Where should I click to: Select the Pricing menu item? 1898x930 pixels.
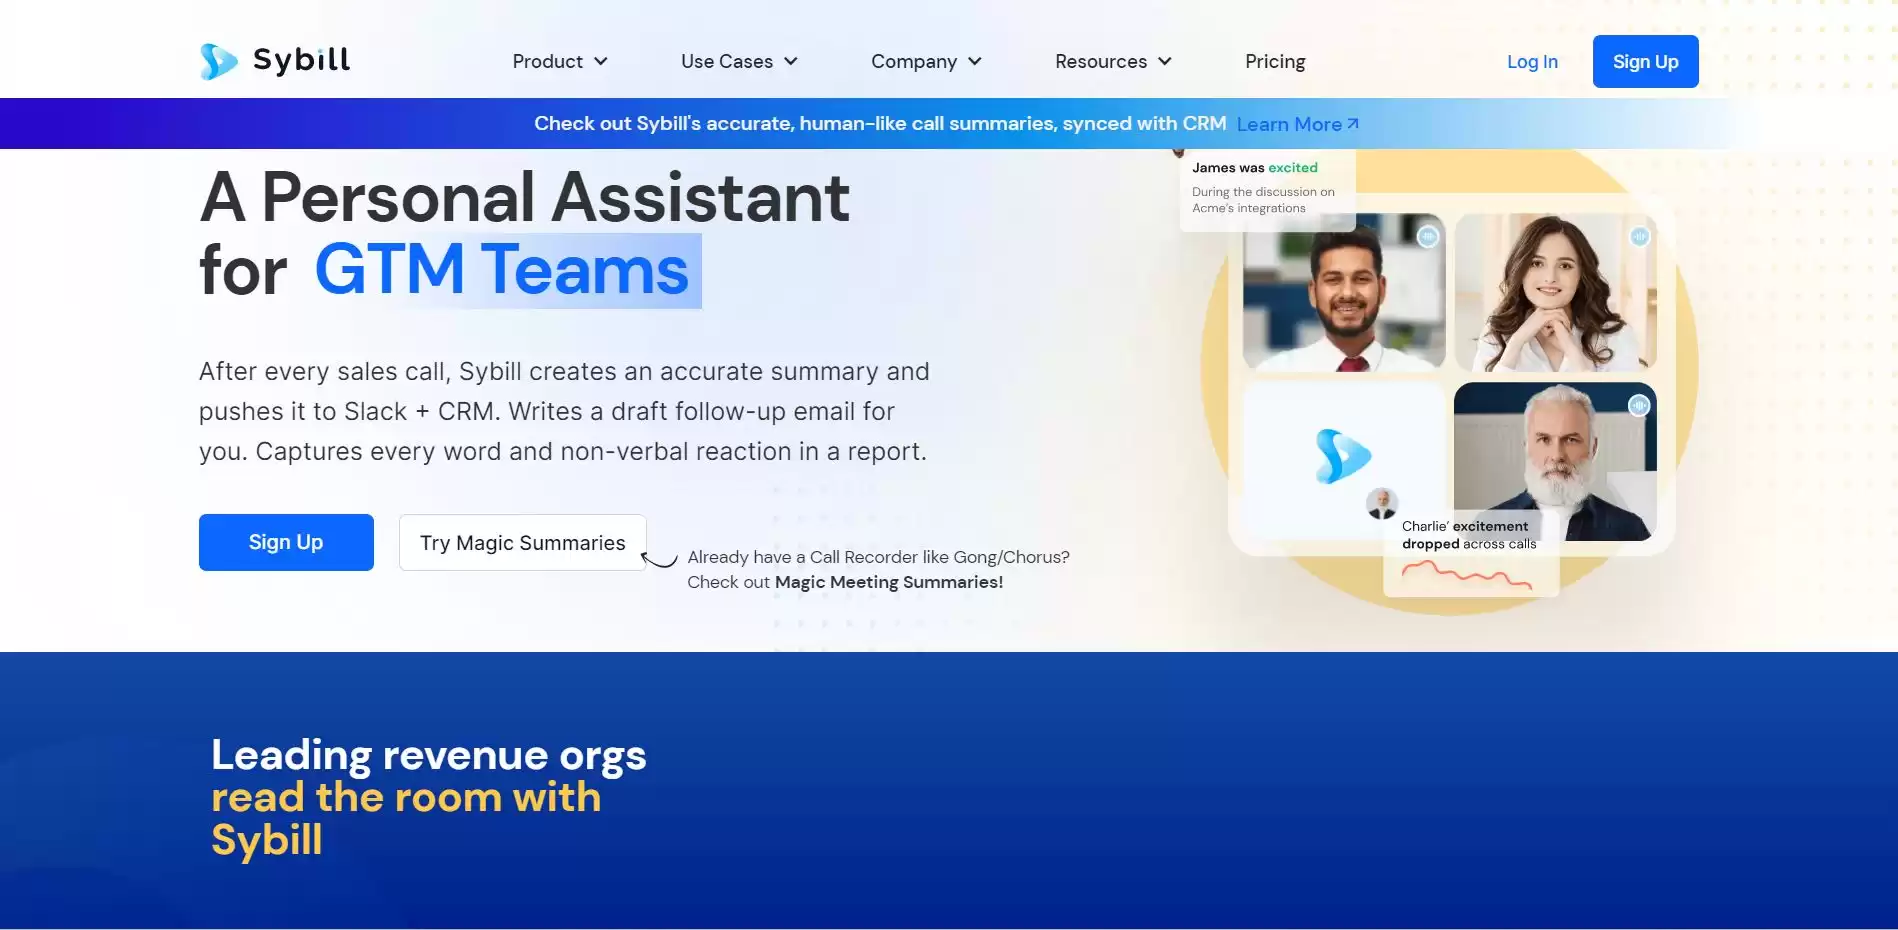click(x=1274, y=61)
